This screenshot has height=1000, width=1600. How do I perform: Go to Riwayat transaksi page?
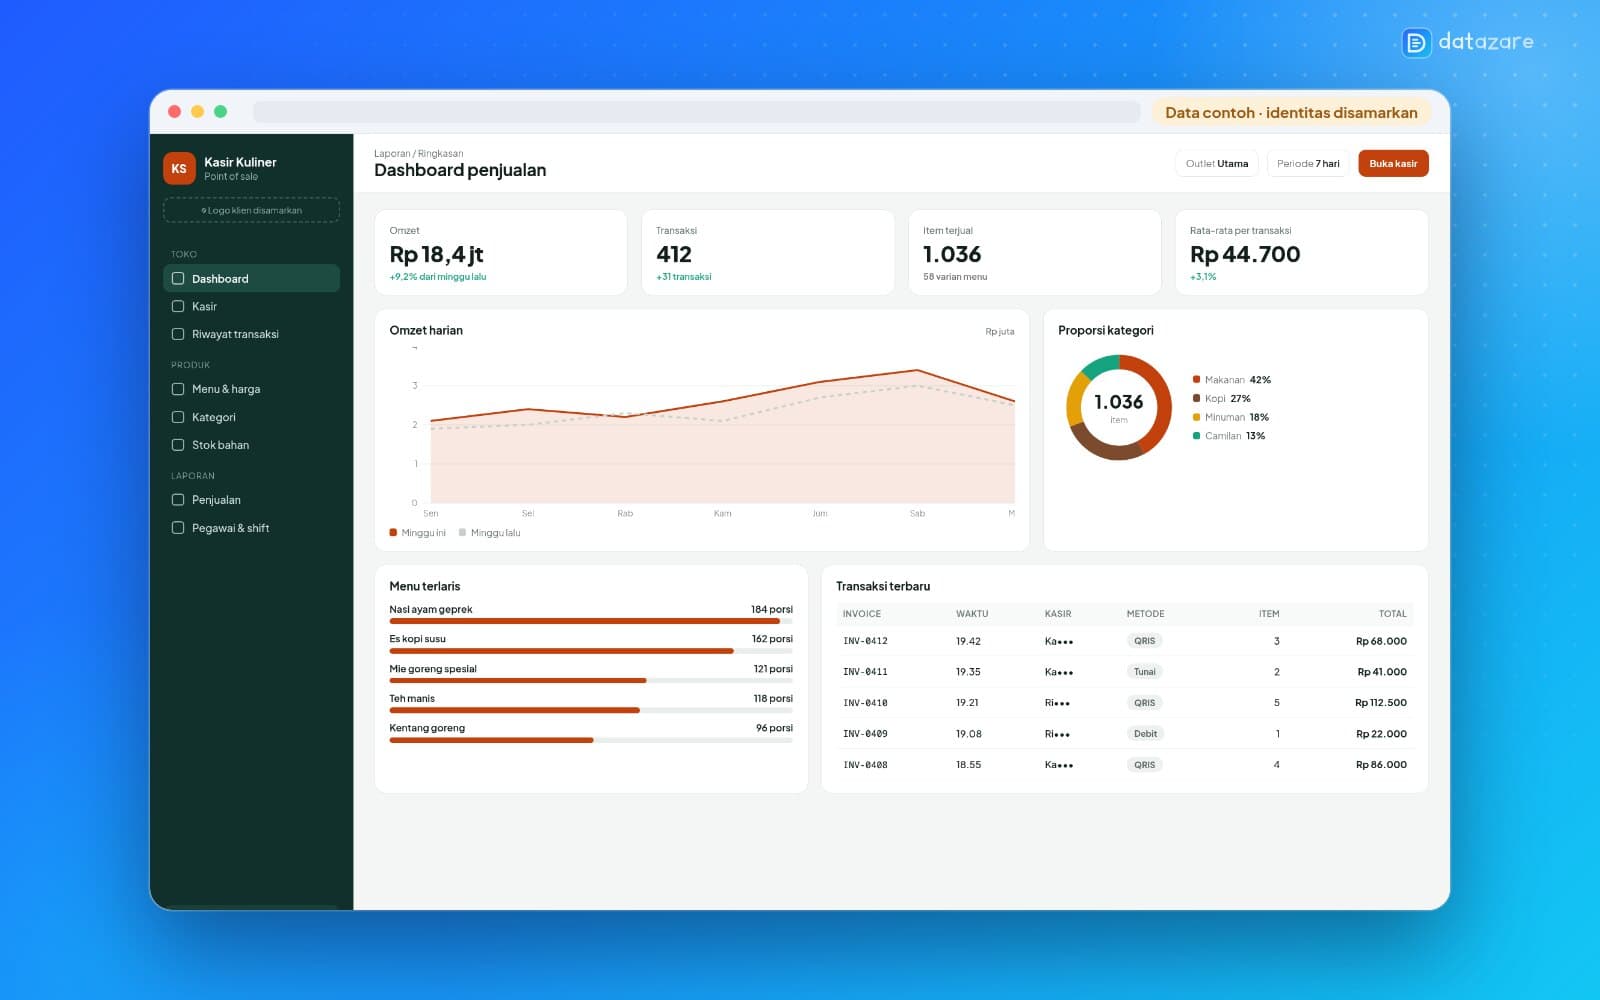tap(251, 334)
